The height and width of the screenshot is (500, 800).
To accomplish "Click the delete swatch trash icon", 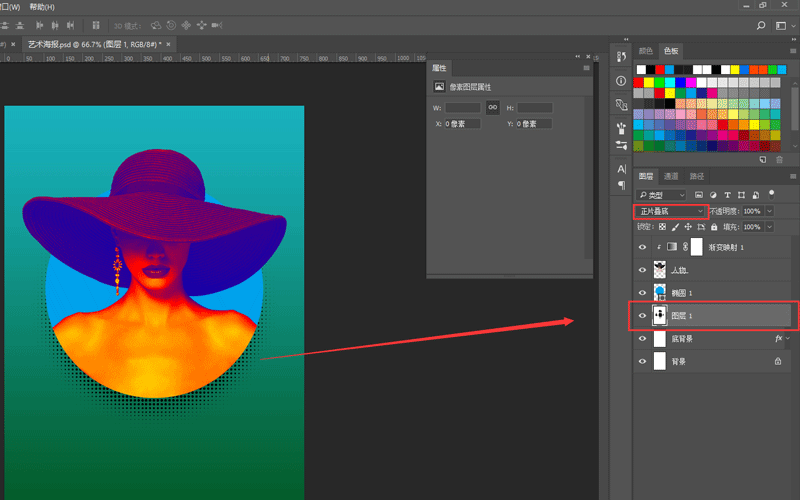I will 780,160.
